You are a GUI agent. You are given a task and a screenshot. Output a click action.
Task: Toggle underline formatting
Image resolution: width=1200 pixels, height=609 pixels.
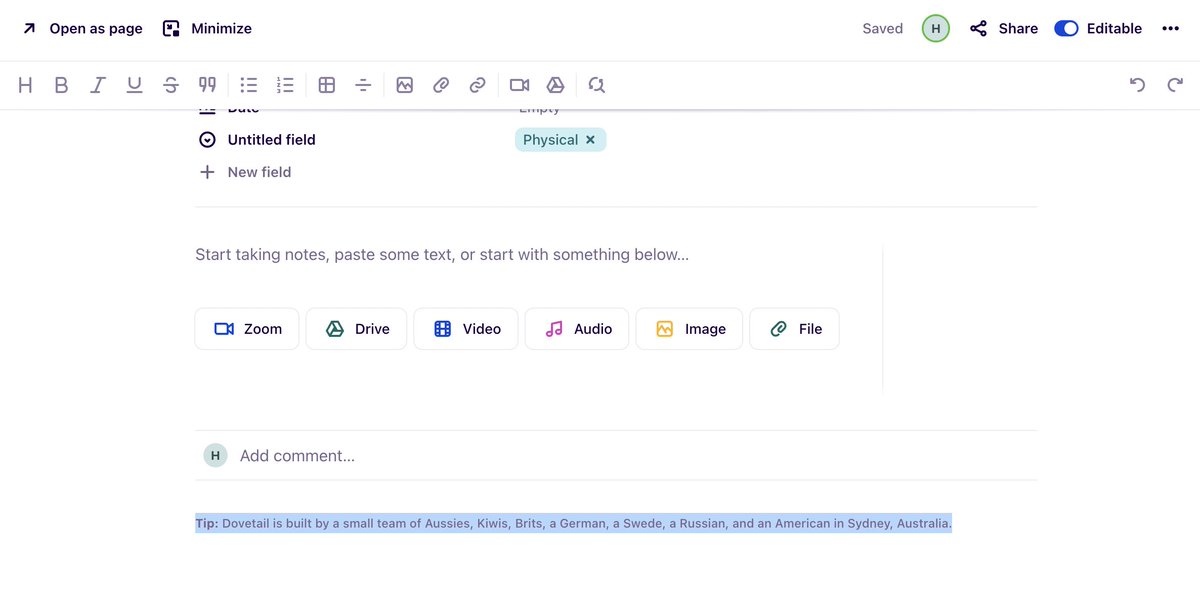point(134,85)
